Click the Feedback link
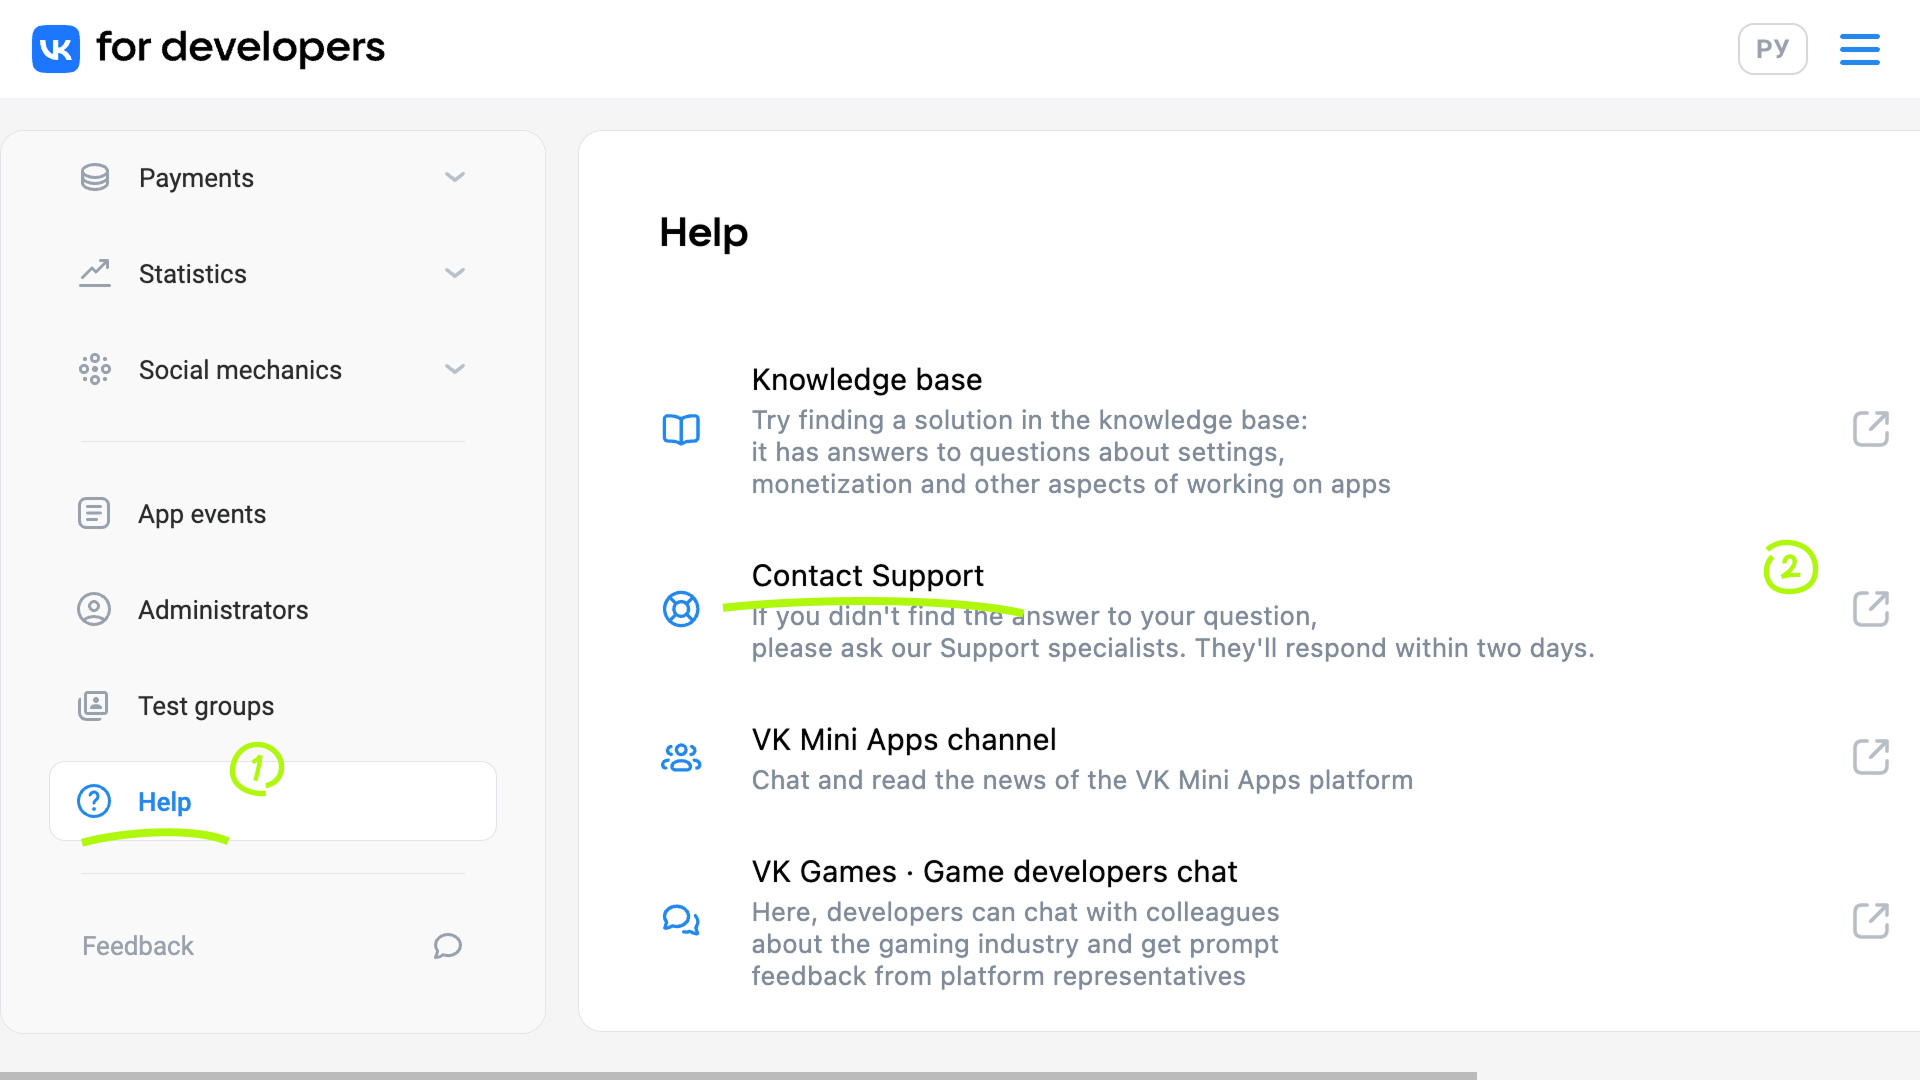The height and width of the screenshot is (1080, 1920). [138, 945]
